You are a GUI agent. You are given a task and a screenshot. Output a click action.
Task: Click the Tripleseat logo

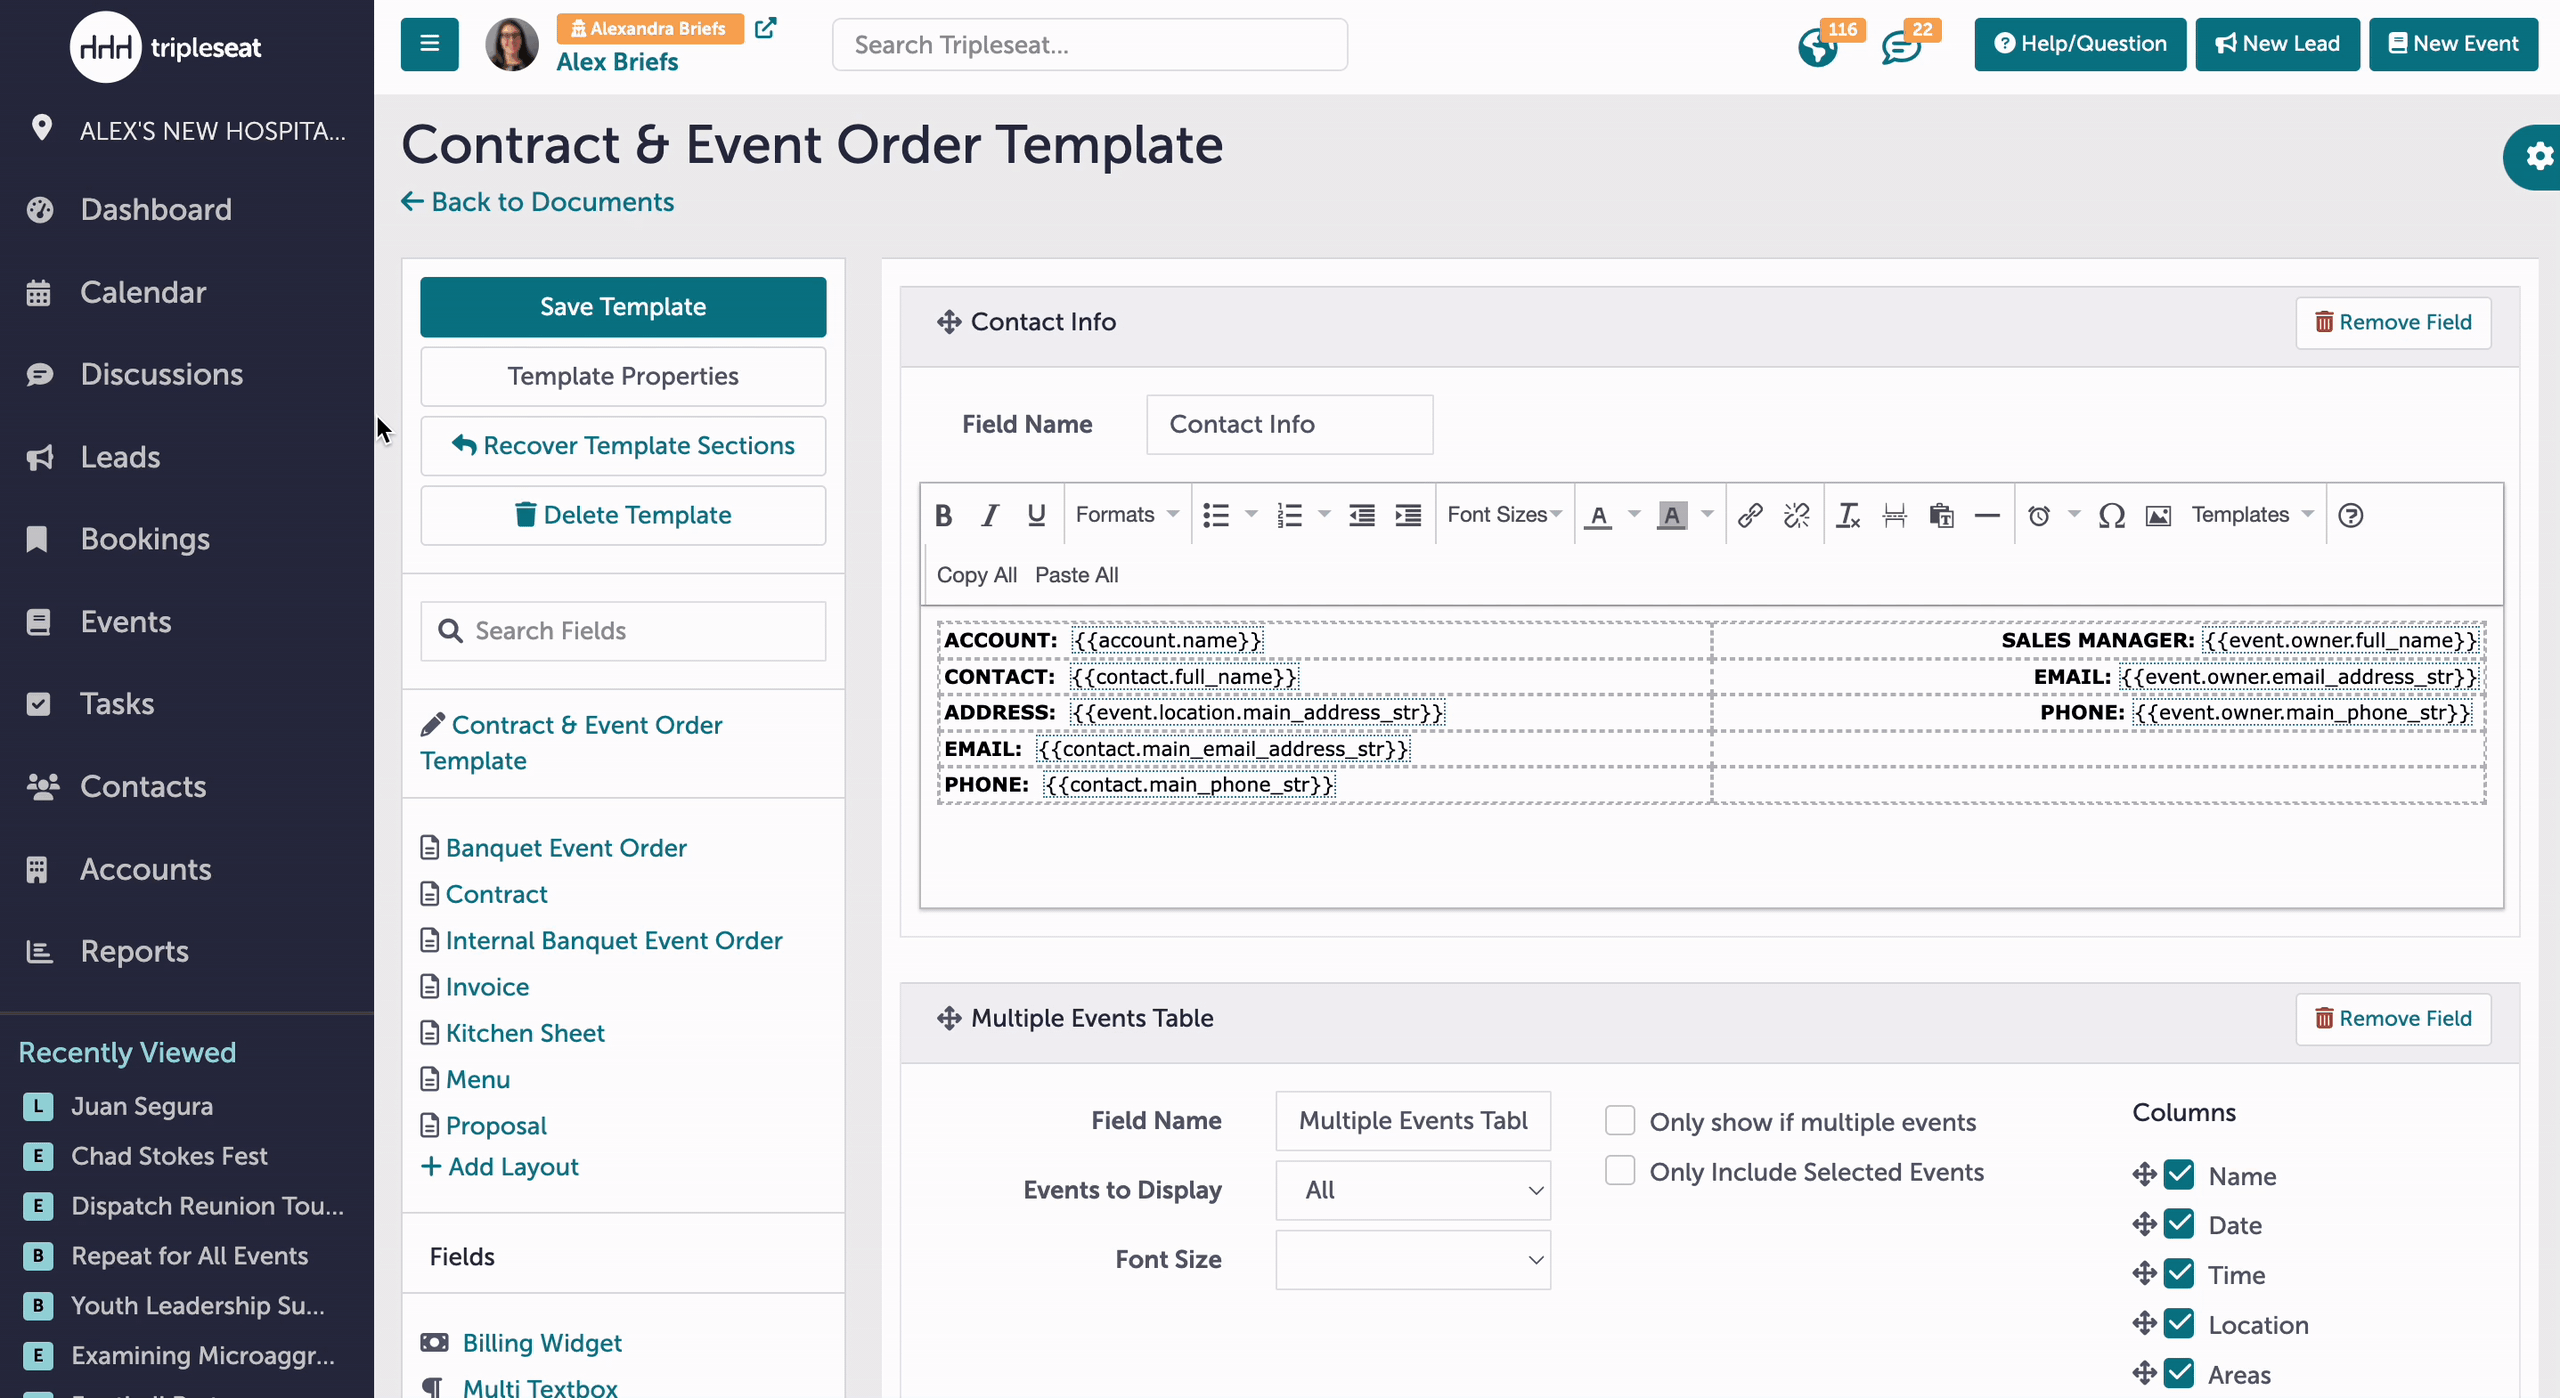pos(166,46)
